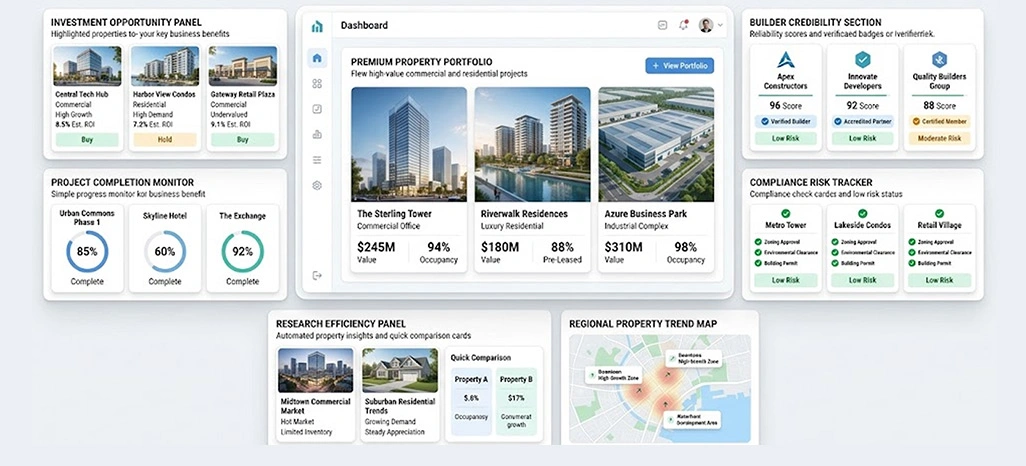
Task: Click green check icon above Lakeside Condos
Action: pos(862,213)
